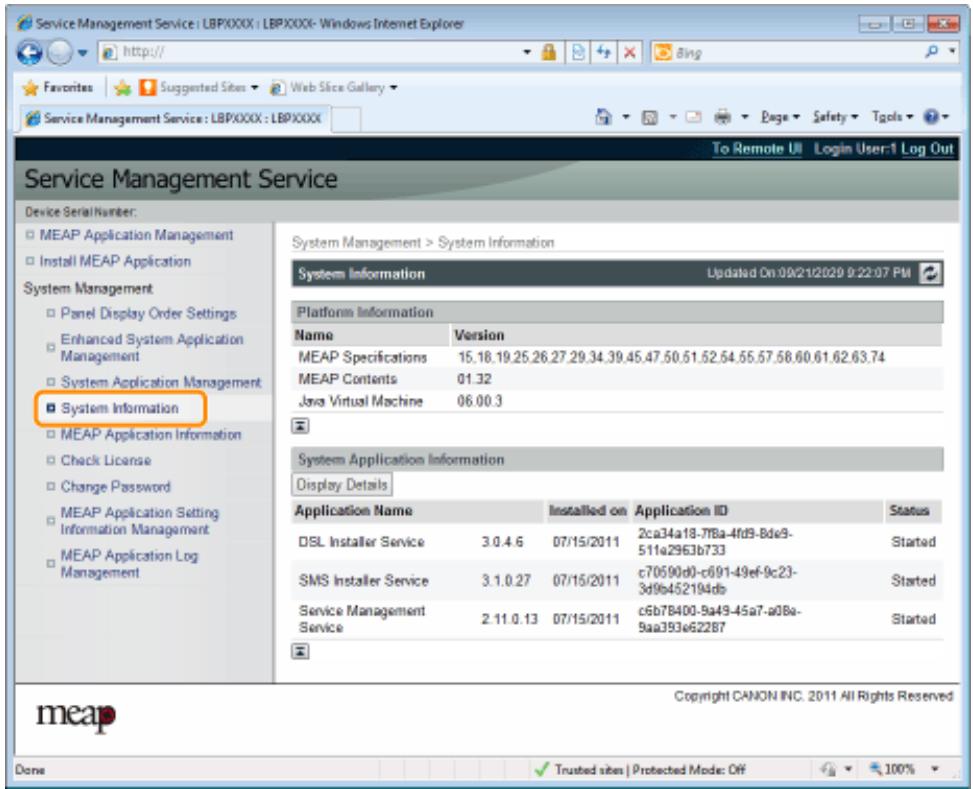Screen dimensions: 973x789
Task: Open Enhanced System Application Management
Action: 151,348
